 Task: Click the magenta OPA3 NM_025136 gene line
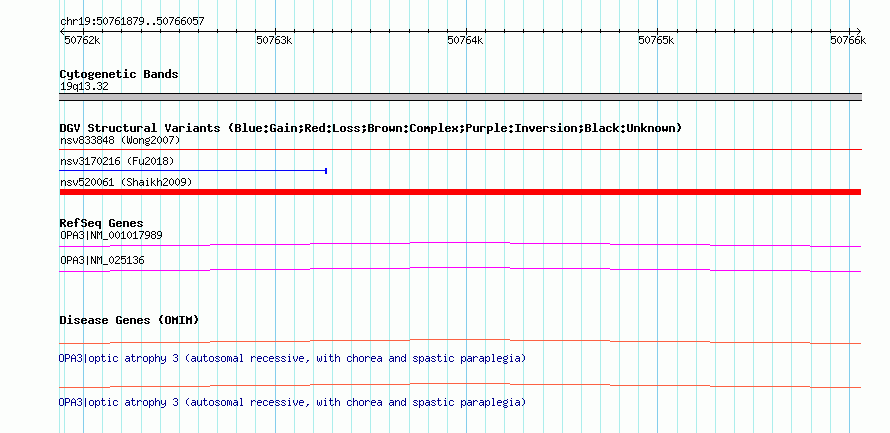[x=460, y=270]
